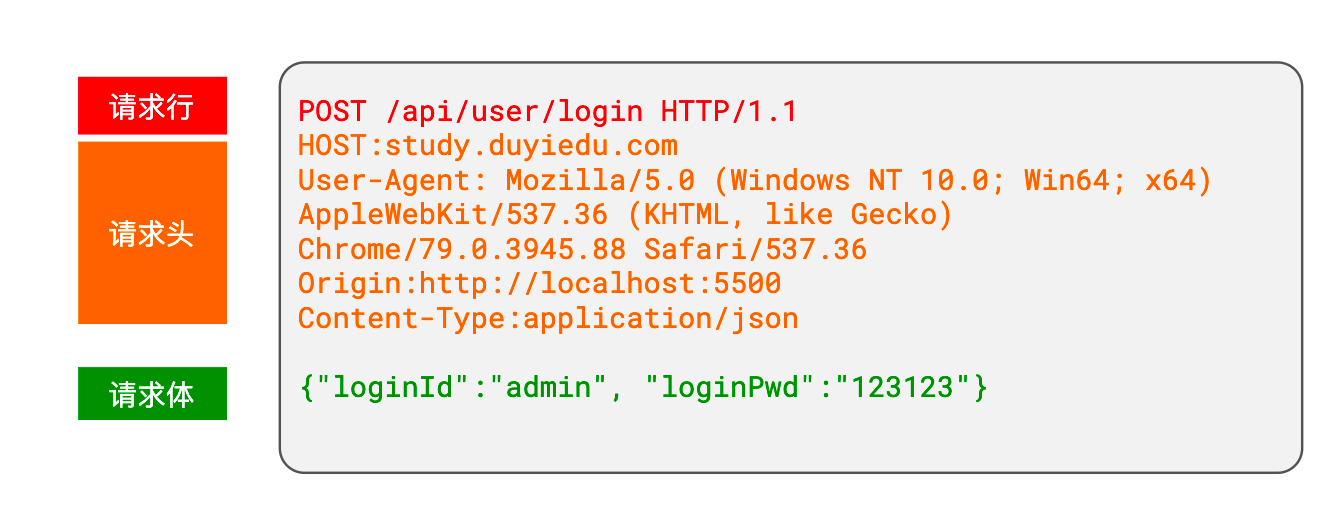Click the /api/user/login path text
This screenshot has height=532, width=1342.
[x=514, y=111]
